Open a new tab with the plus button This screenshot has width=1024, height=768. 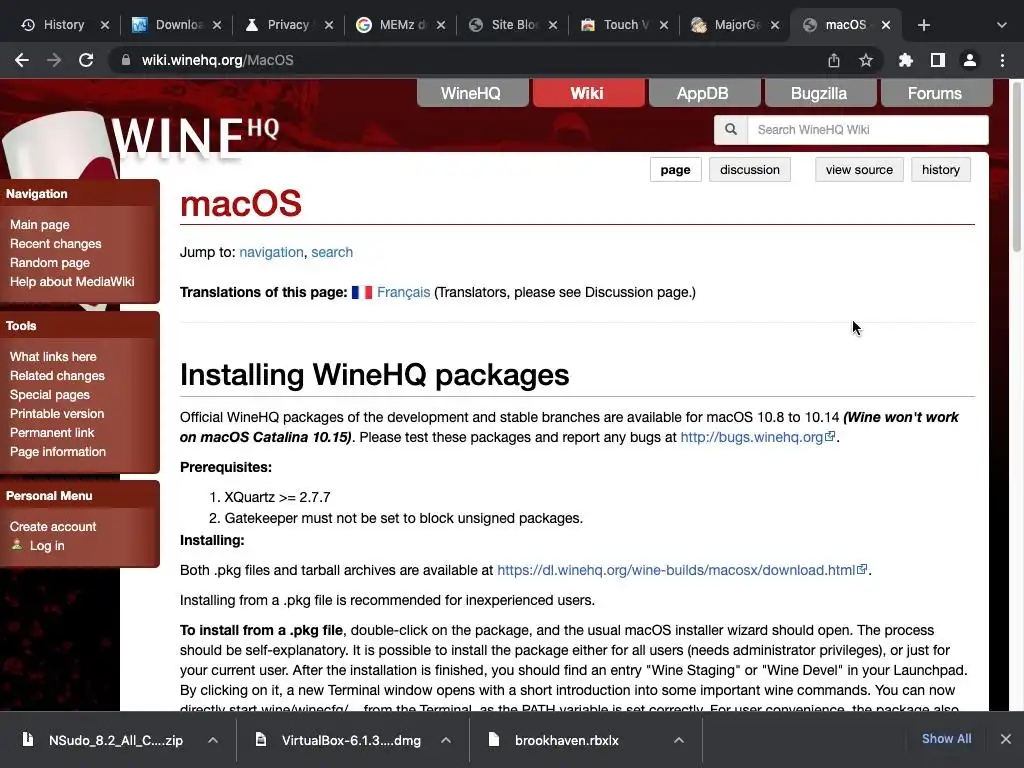[x=923, y=25]
